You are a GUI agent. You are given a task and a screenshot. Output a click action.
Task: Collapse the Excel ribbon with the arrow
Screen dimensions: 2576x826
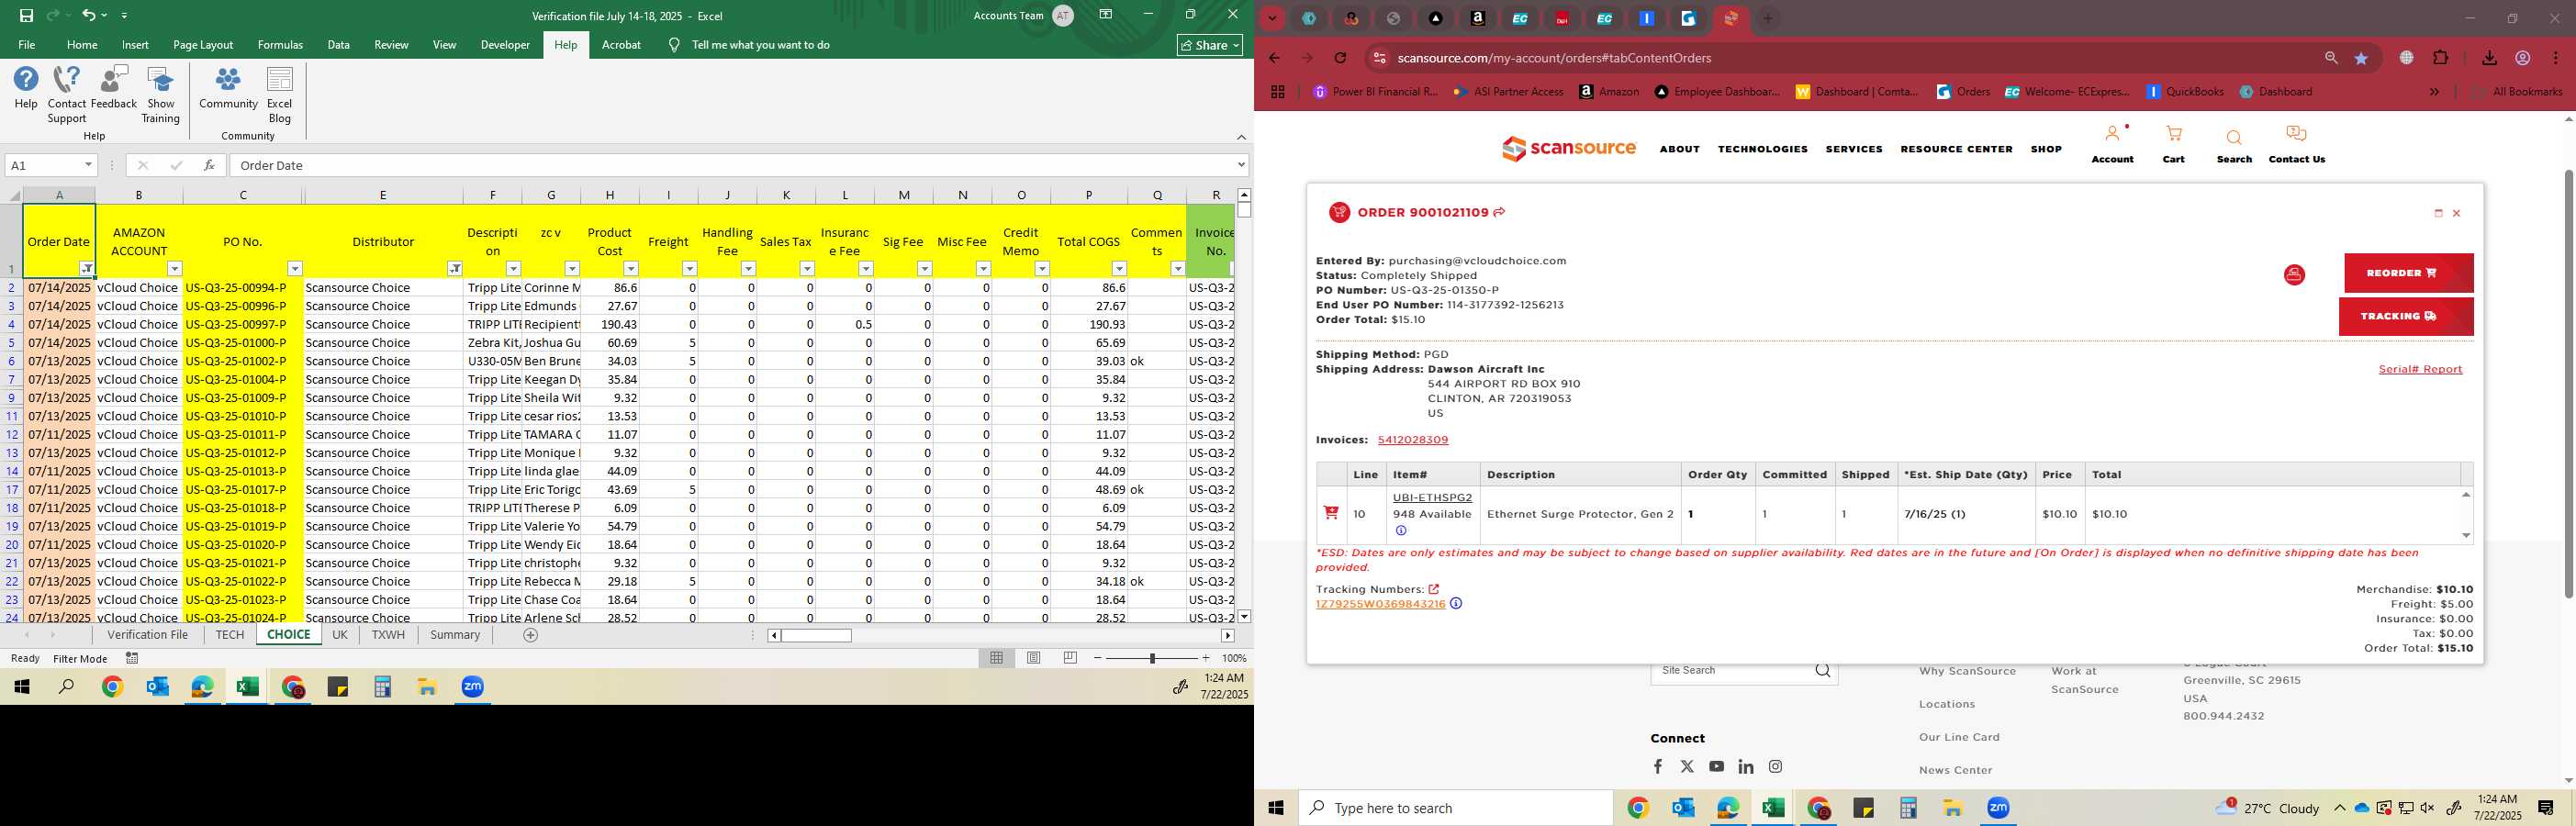[x=1241, y=136]
